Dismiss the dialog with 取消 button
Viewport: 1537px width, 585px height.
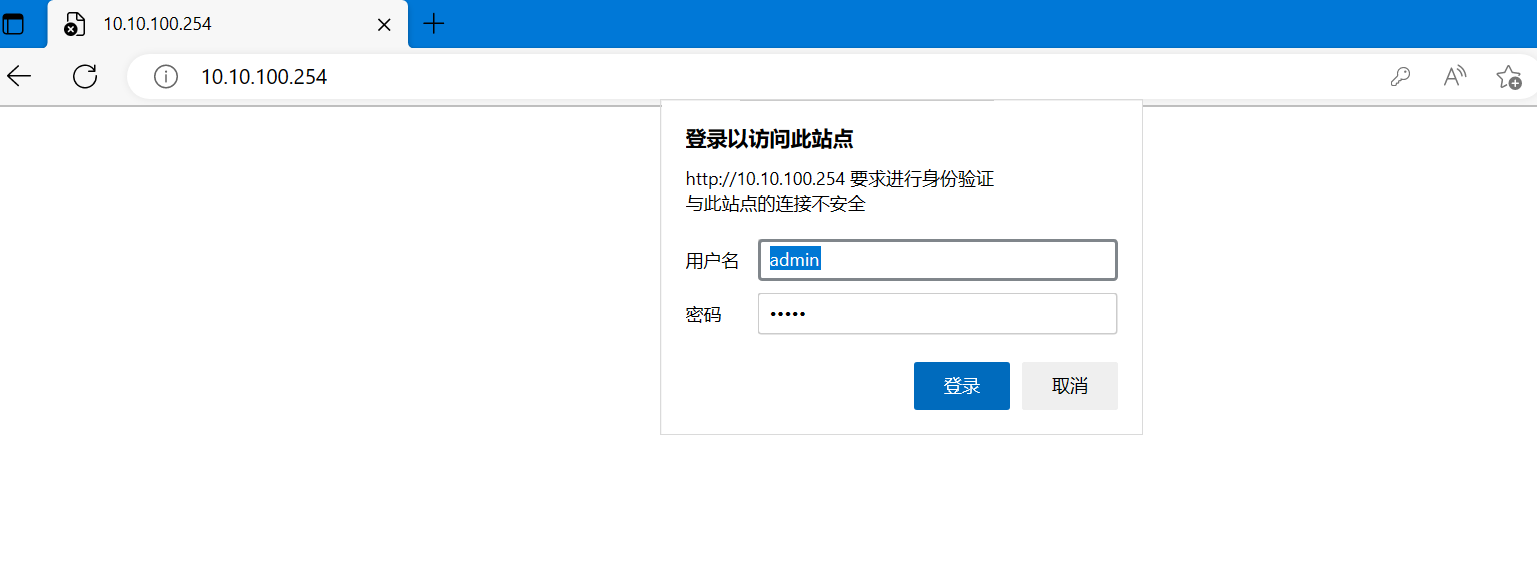[1069, 386]
